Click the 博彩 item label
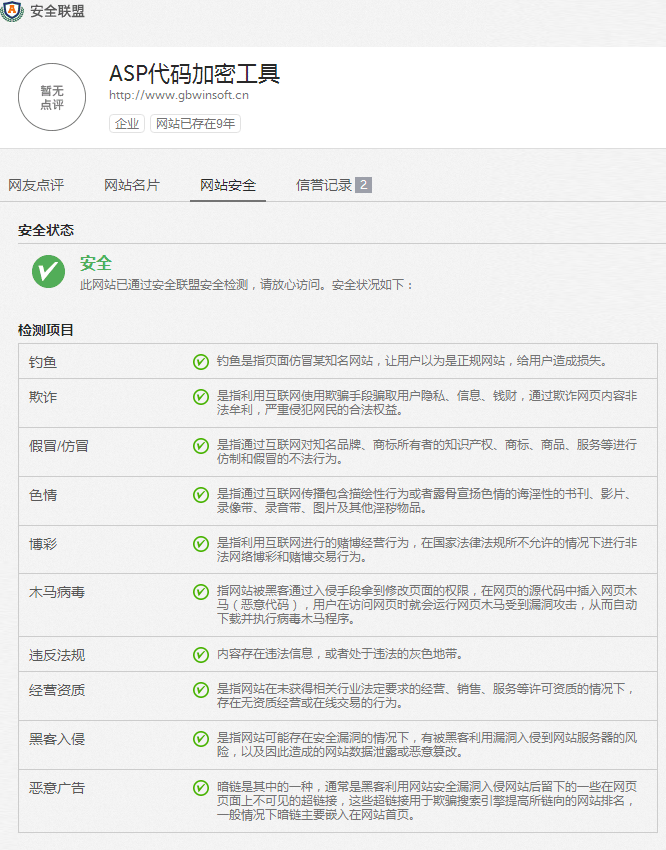The height and width of the screenshot is (850, 666). [43, 544]
